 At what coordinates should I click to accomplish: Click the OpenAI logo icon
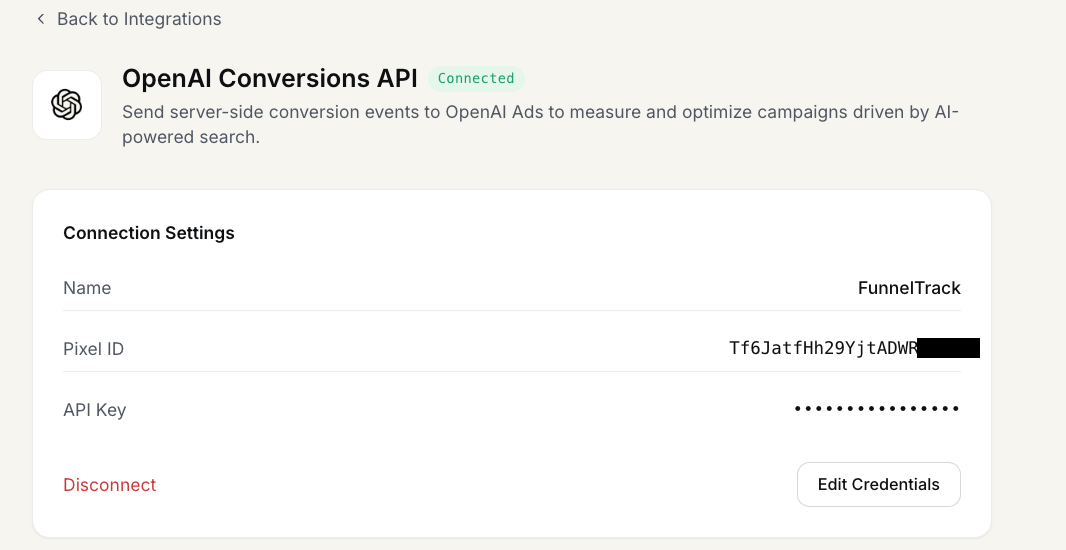67,105
